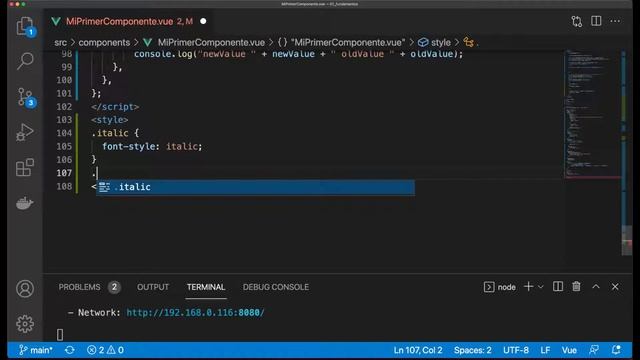The image size is (640, 360).
Task: Open the Docker view icon
Action: (x=24, y=203)
